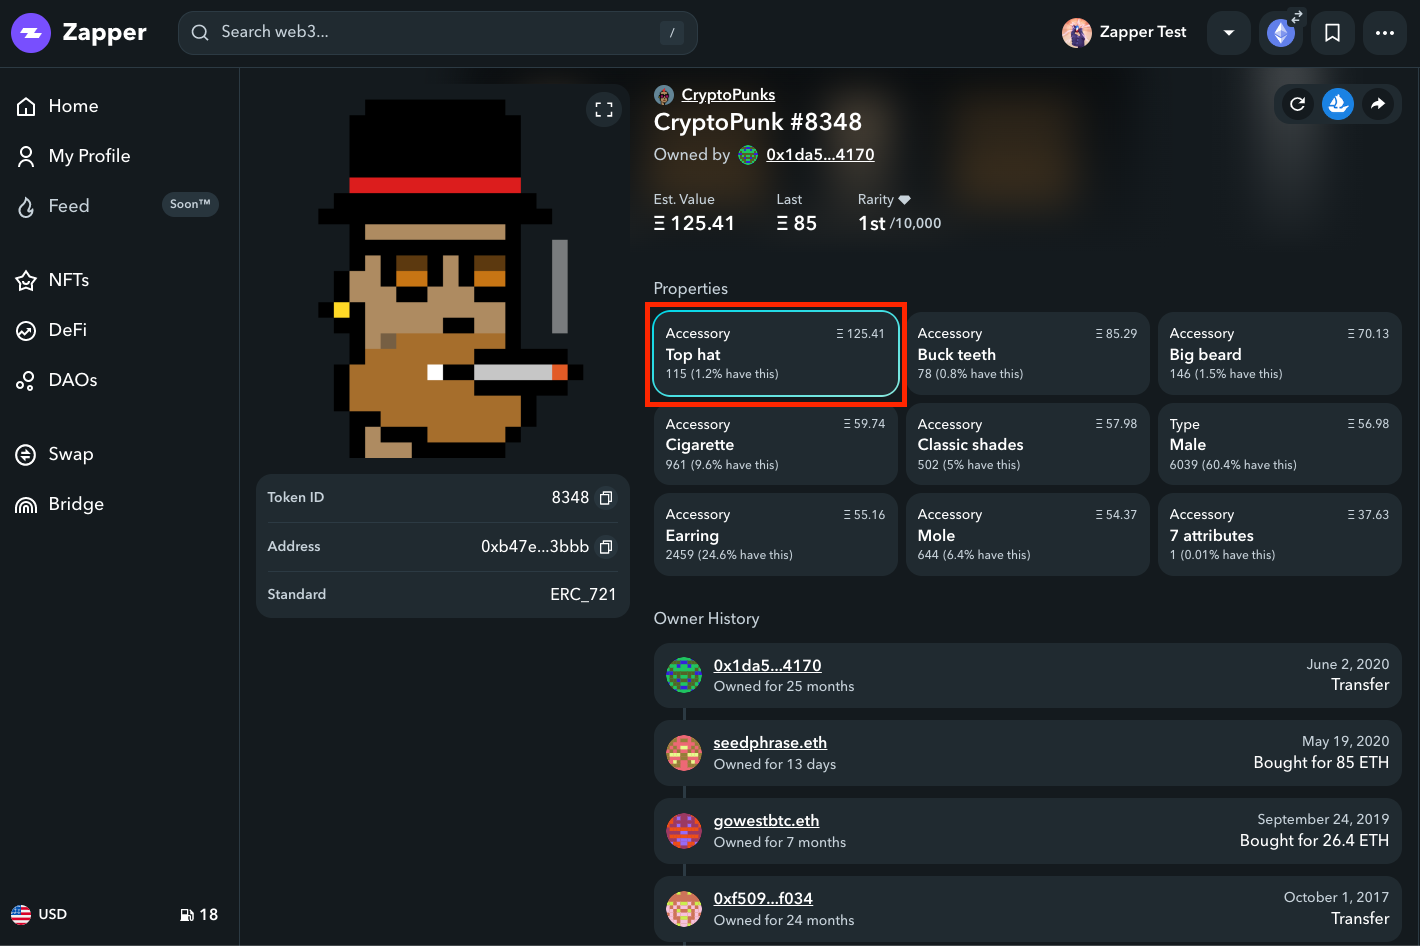Expand the Zapper Test account dropdown

click(1229, 33)
